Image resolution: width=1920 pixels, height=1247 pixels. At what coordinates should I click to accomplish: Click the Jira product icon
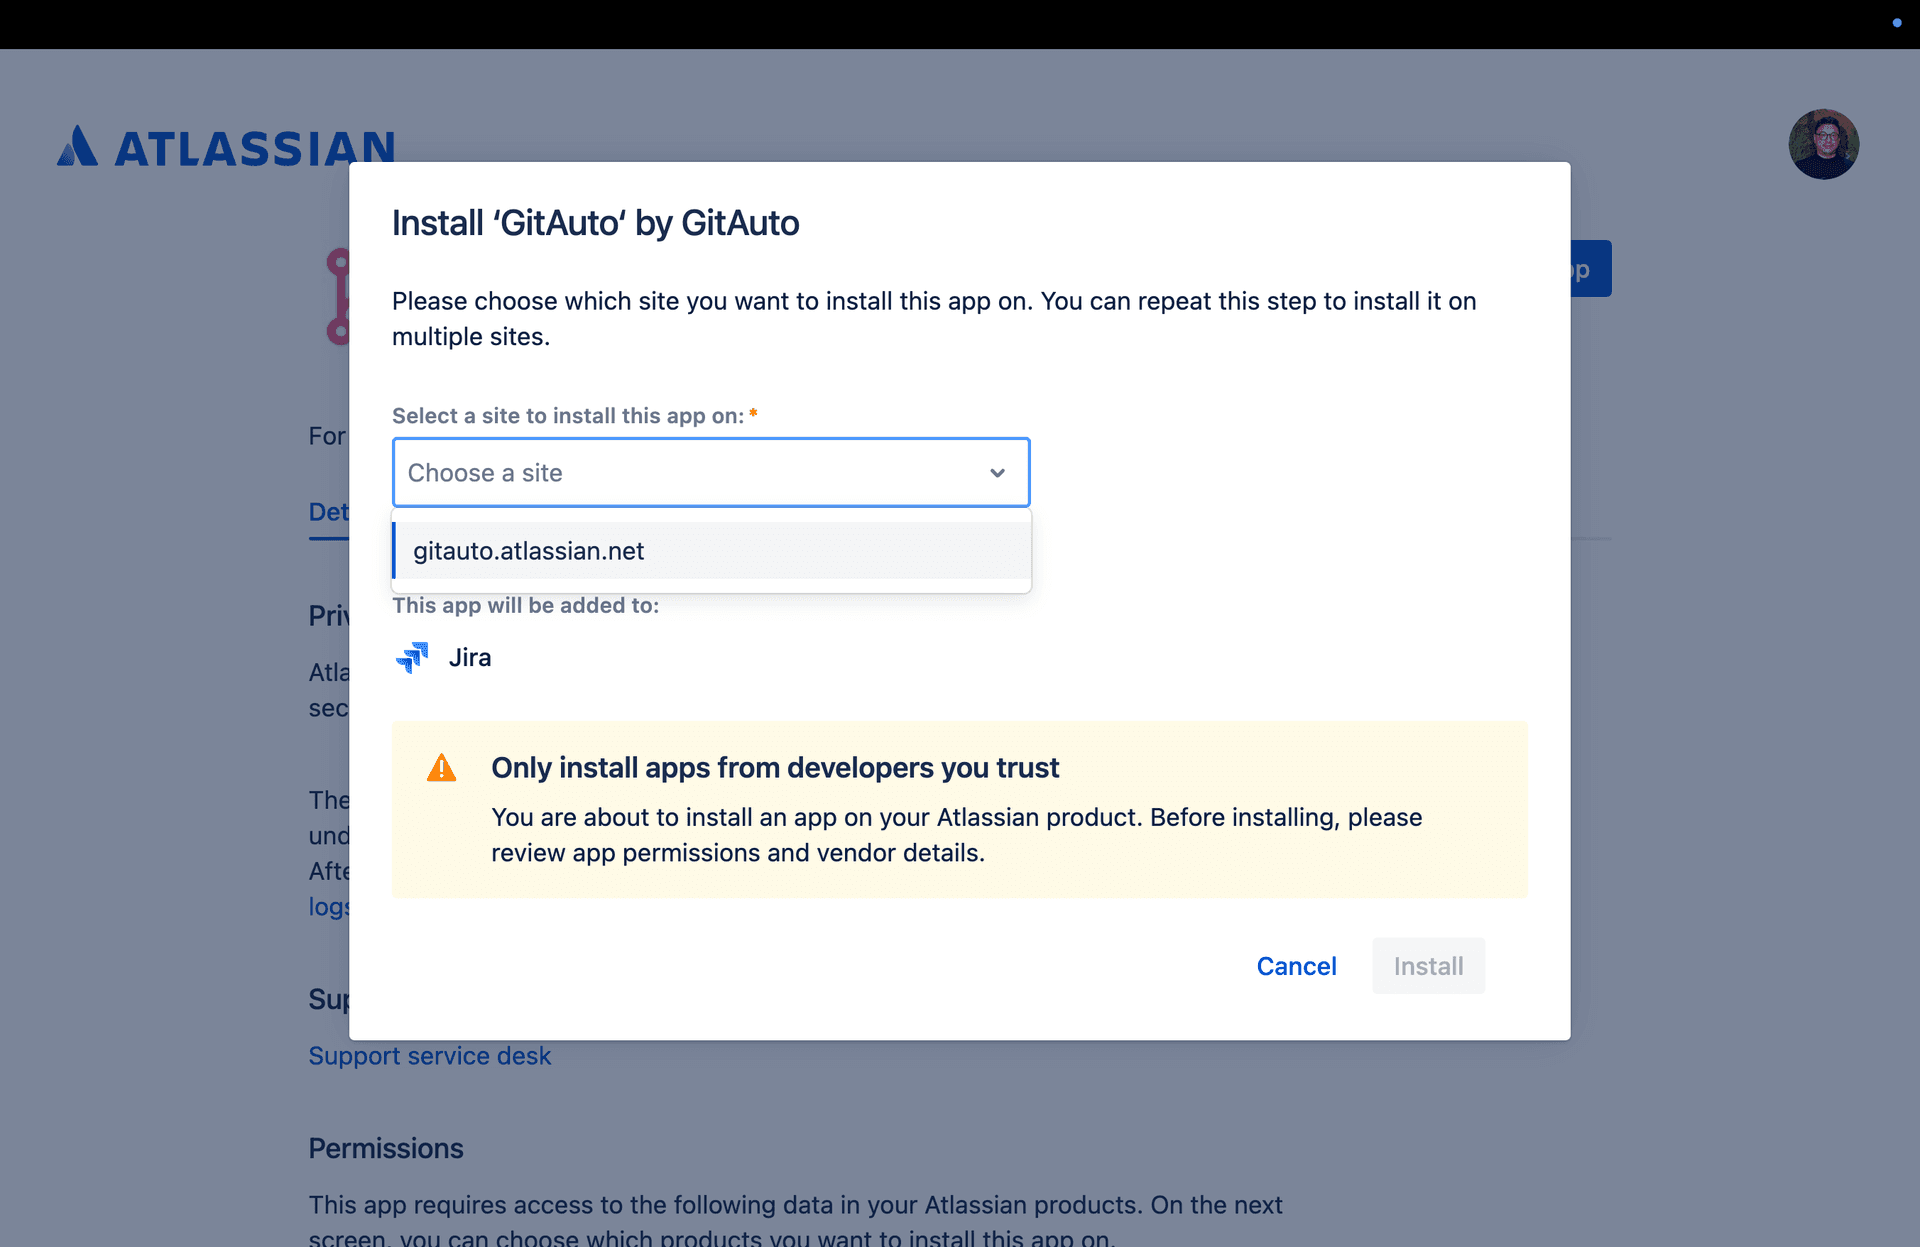tap(412, 657)
